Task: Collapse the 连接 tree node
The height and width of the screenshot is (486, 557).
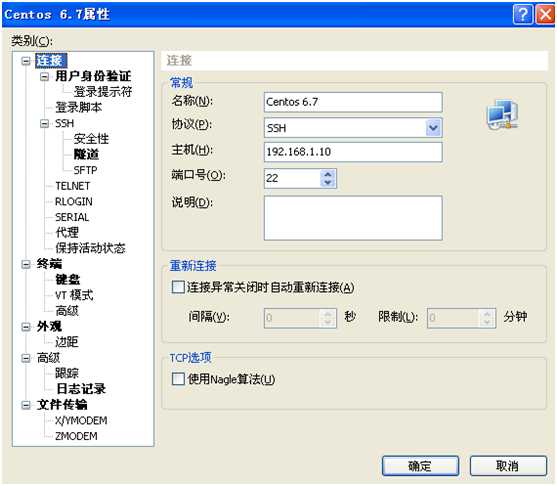Action: point(26,61)
